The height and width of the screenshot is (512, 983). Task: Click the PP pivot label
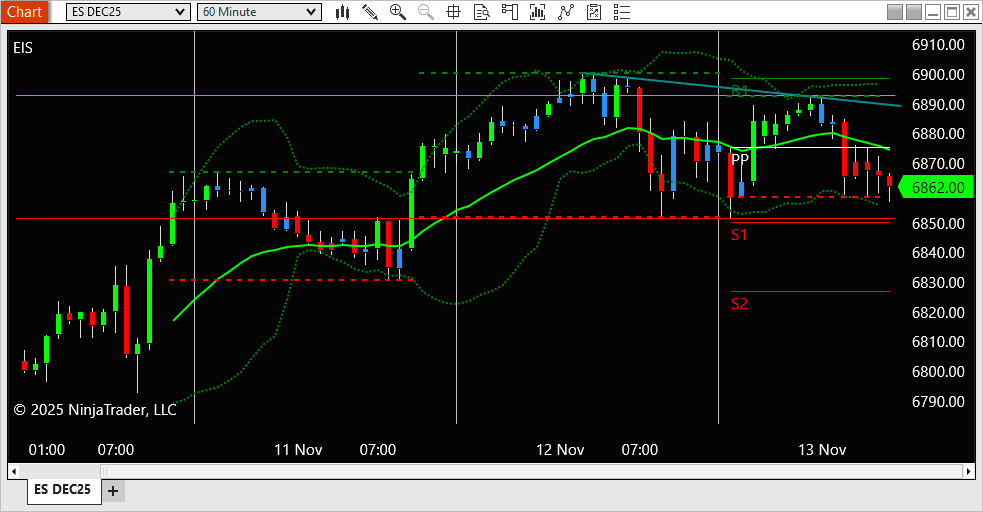(740, 159)
